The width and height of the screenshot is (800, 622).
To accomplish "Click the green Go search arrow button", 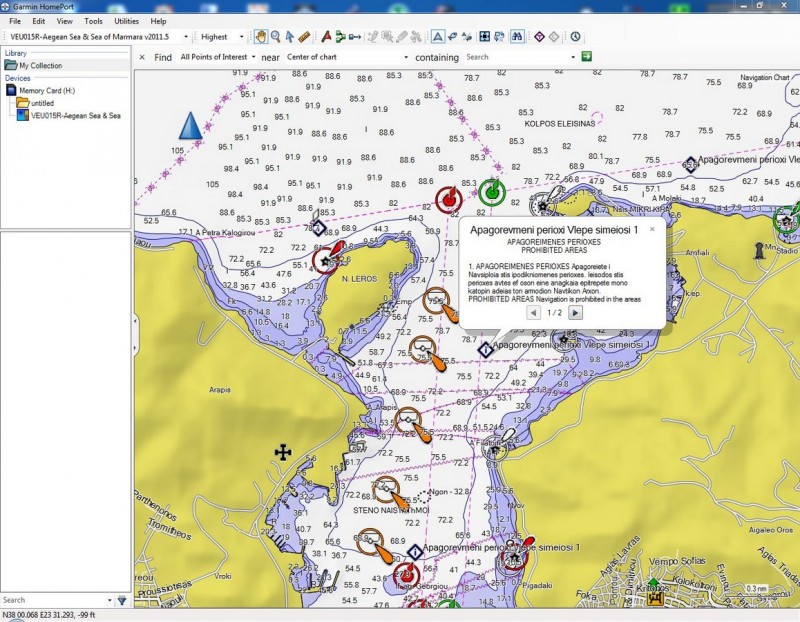I will point(587,57).
